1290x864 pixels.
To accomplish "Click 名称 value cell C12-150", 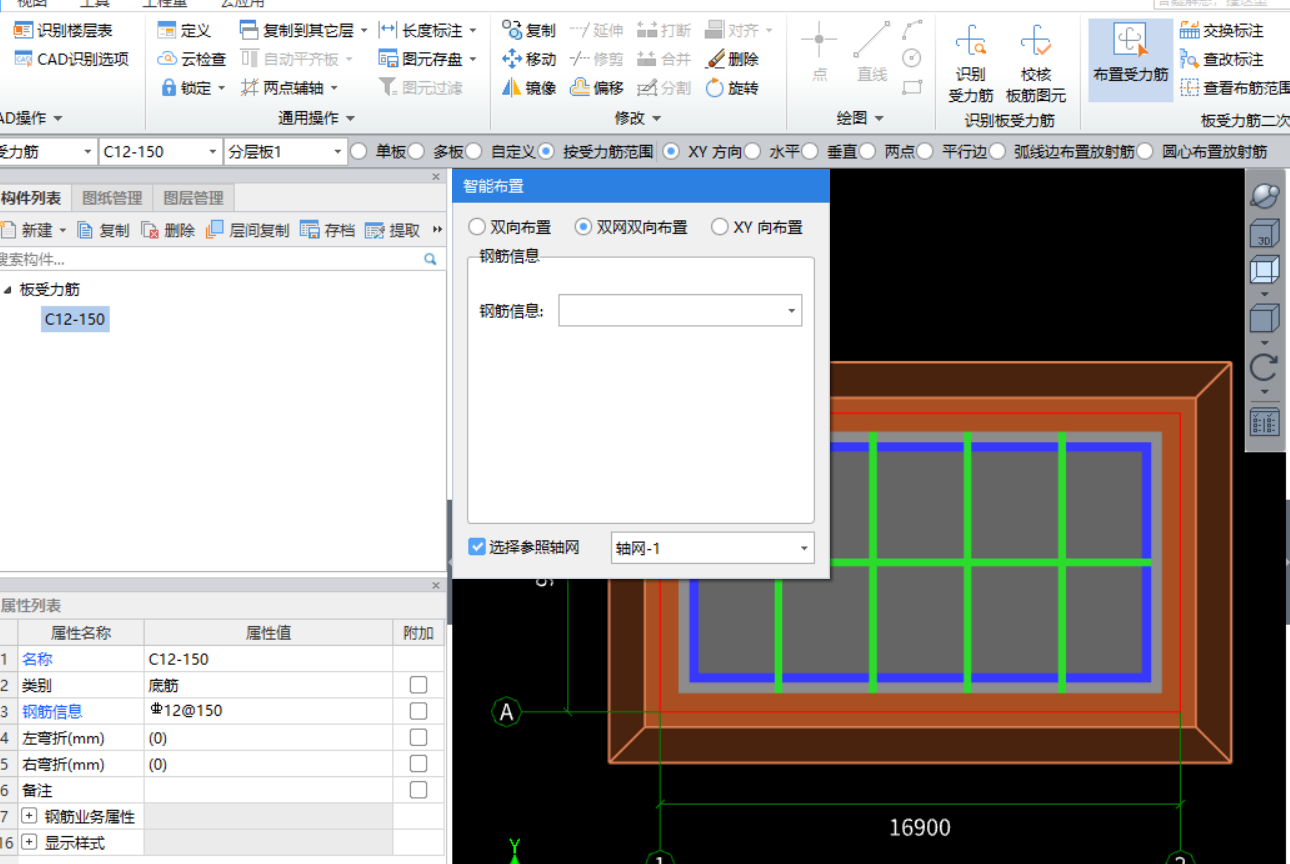I will 268,659.
